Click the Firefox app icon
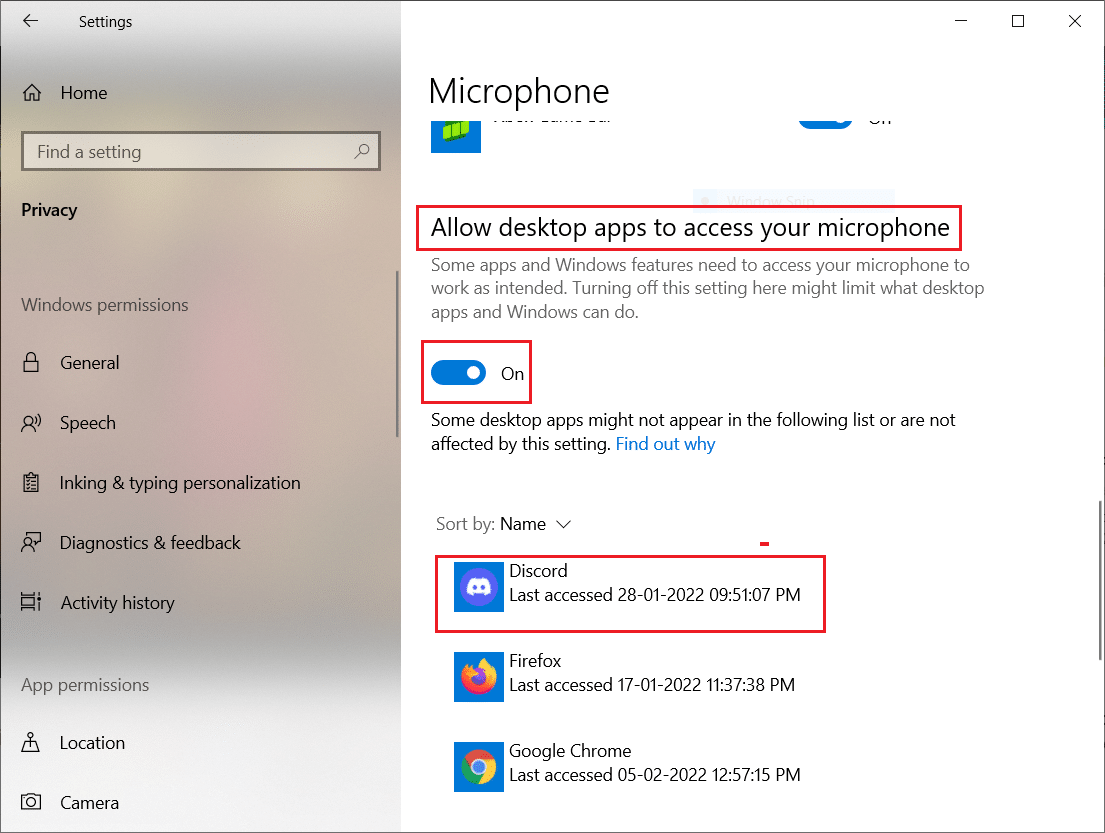 click(x=479, y=677)
